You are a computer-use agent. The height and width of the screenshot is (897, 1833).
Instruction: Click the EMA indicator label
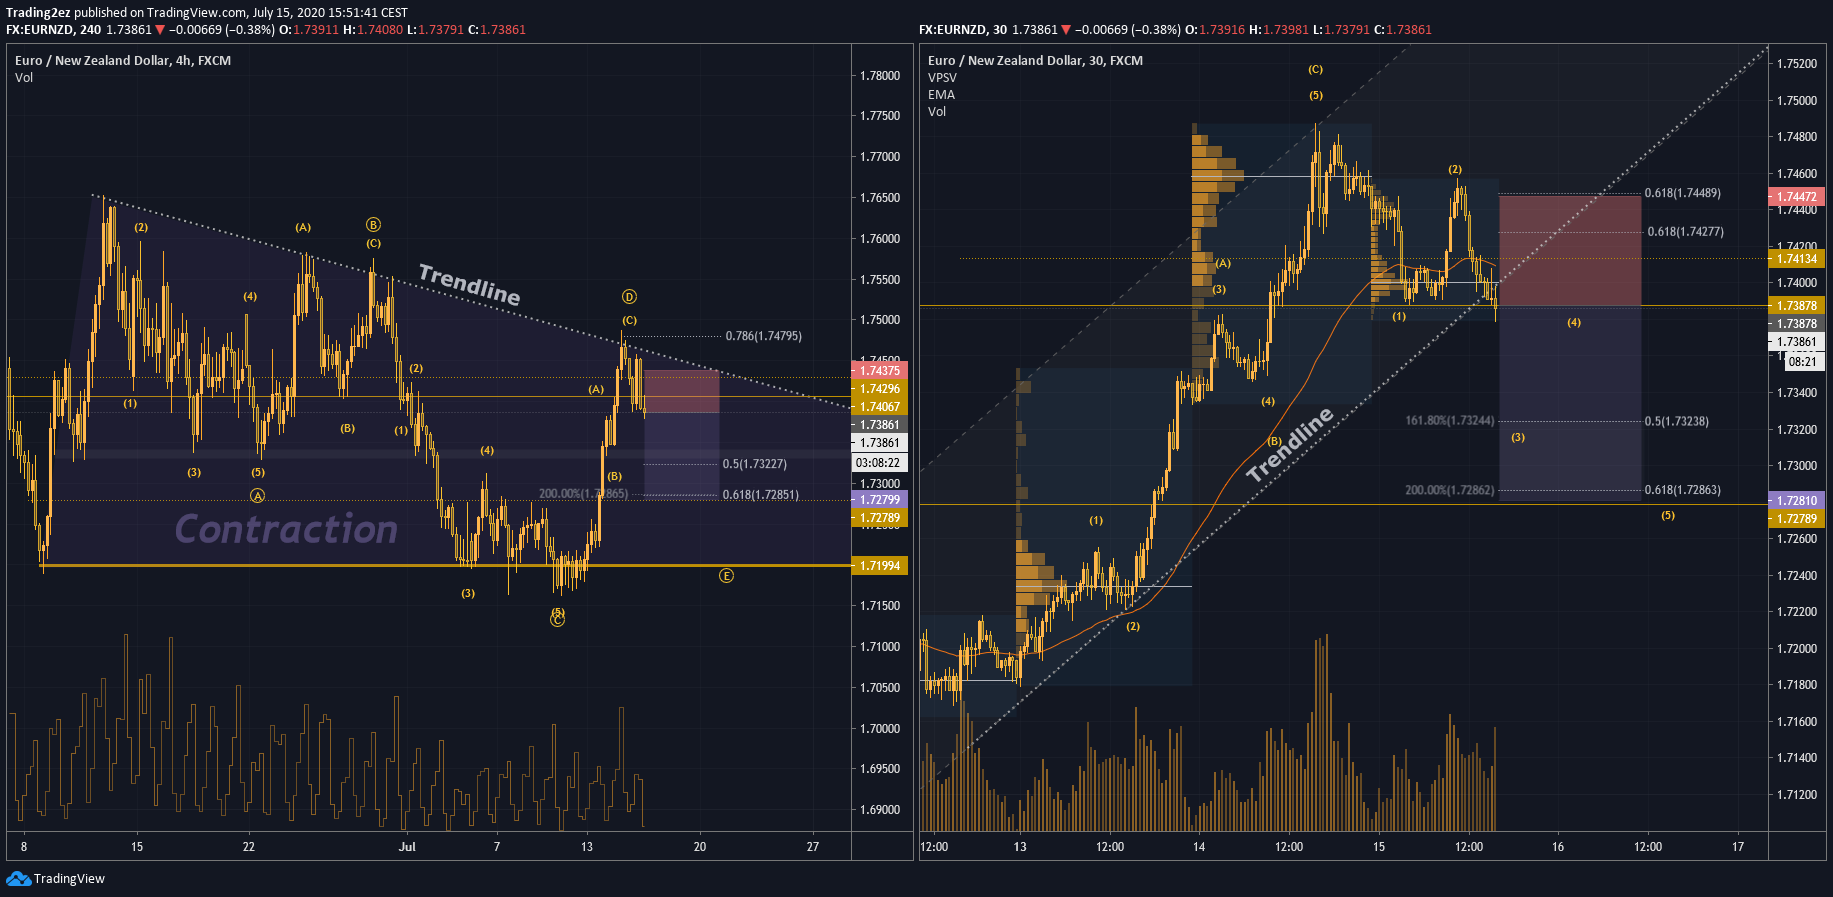click(941, 95)
